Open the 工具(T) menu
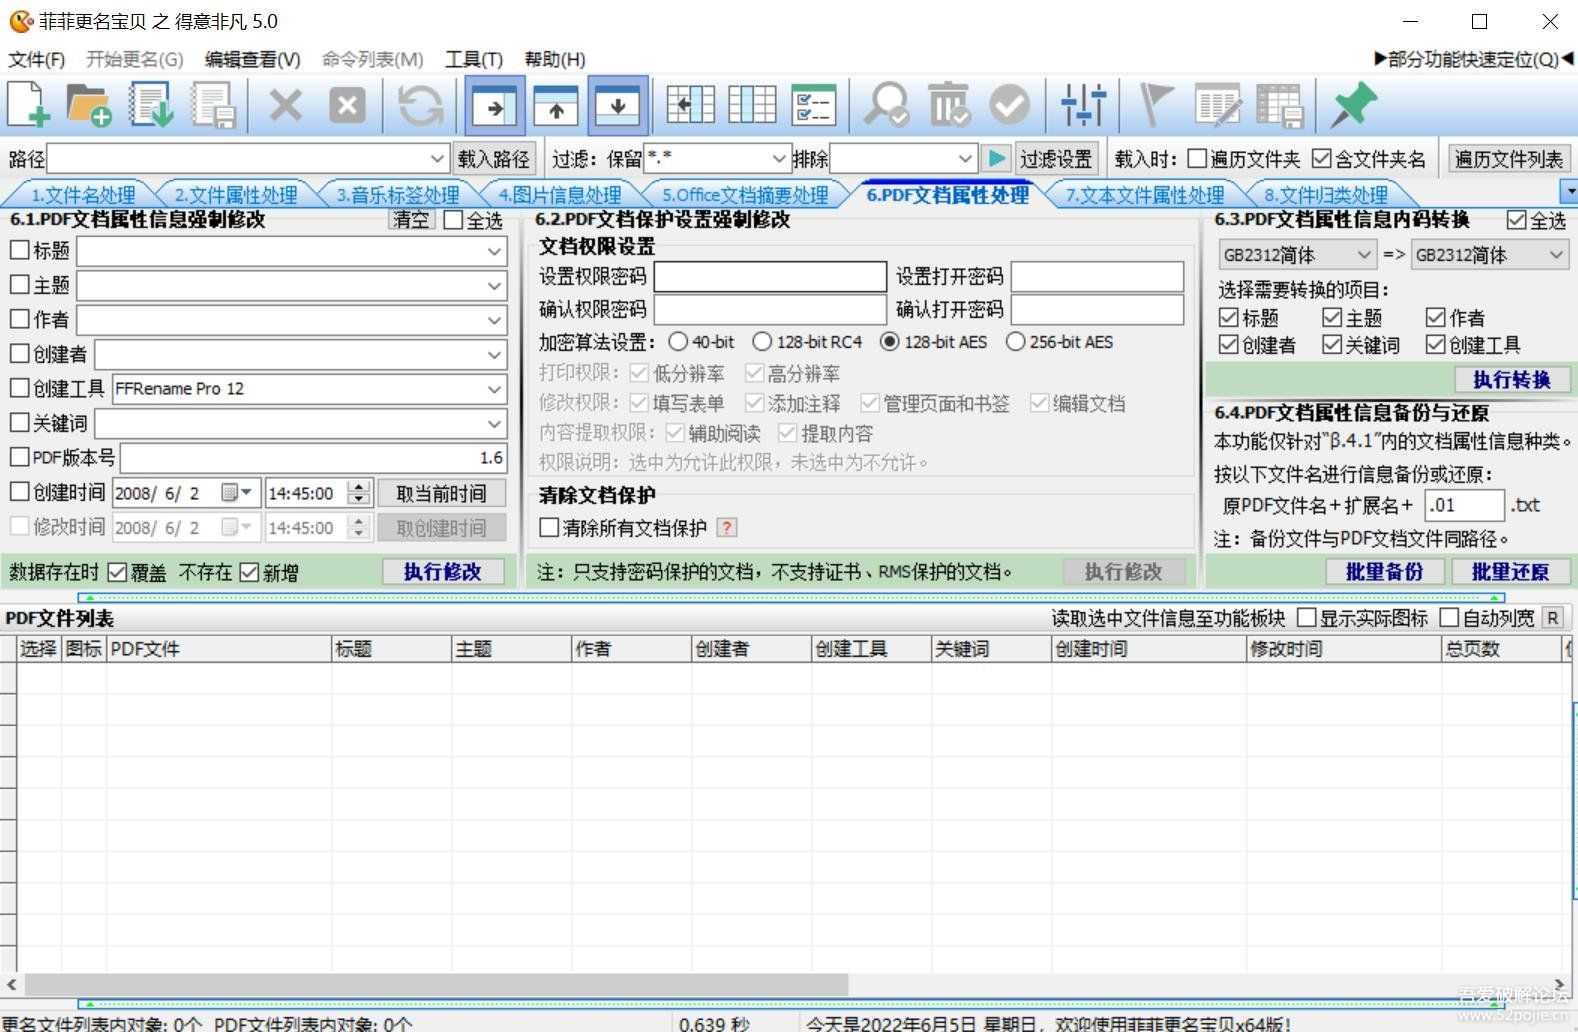Image resolution: width=1578 pixels, height=1032 pixels. [x=473, y=59]
